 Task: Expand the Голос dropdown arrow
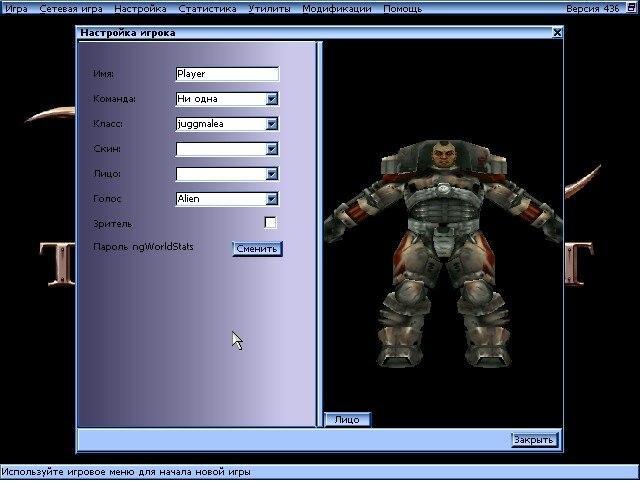[x=272, y=199]
